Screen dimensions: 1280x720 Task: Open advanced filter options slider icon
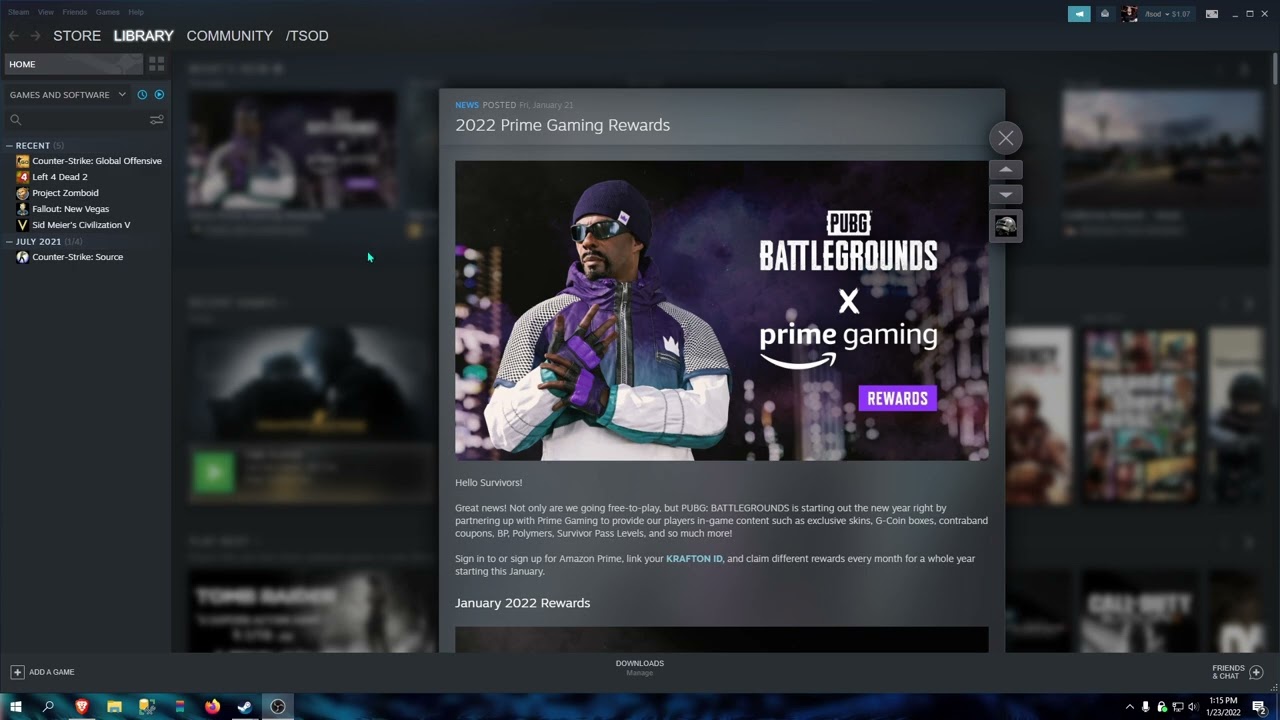click(157, 120)
